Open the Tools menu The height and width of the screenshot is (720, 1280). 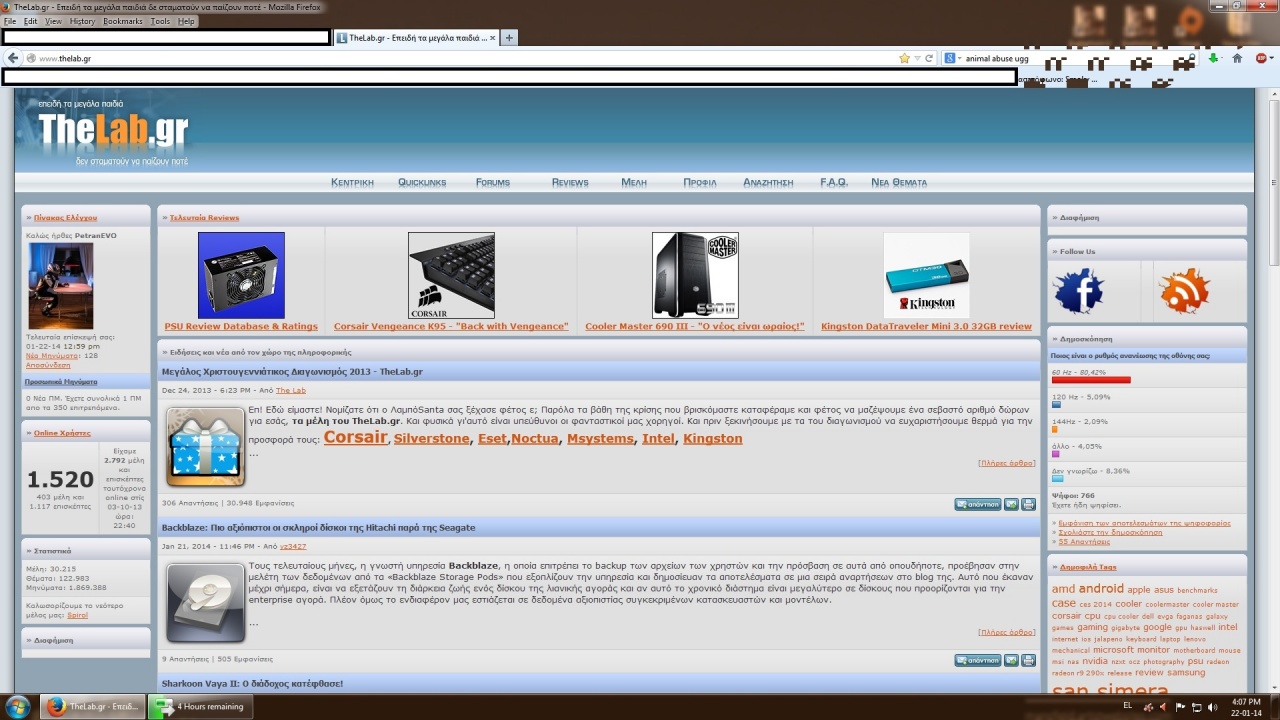160,21
